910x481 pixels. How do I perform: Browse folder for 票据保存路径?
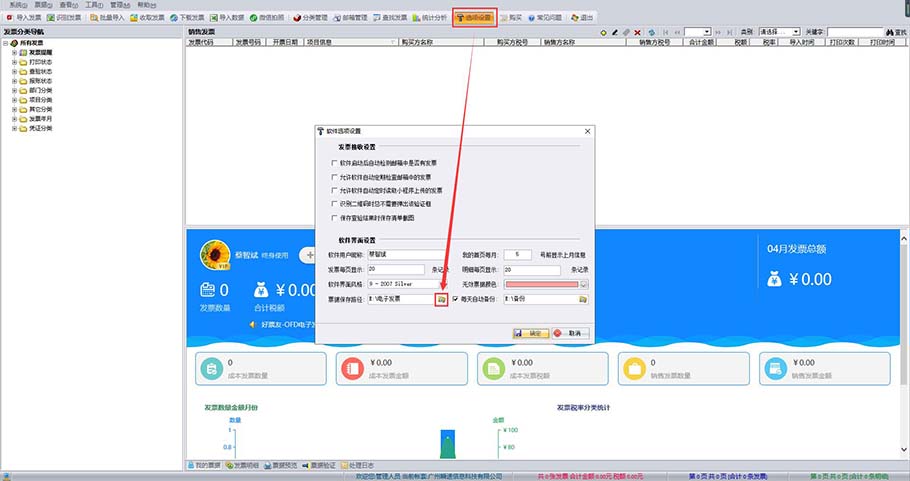440,298
